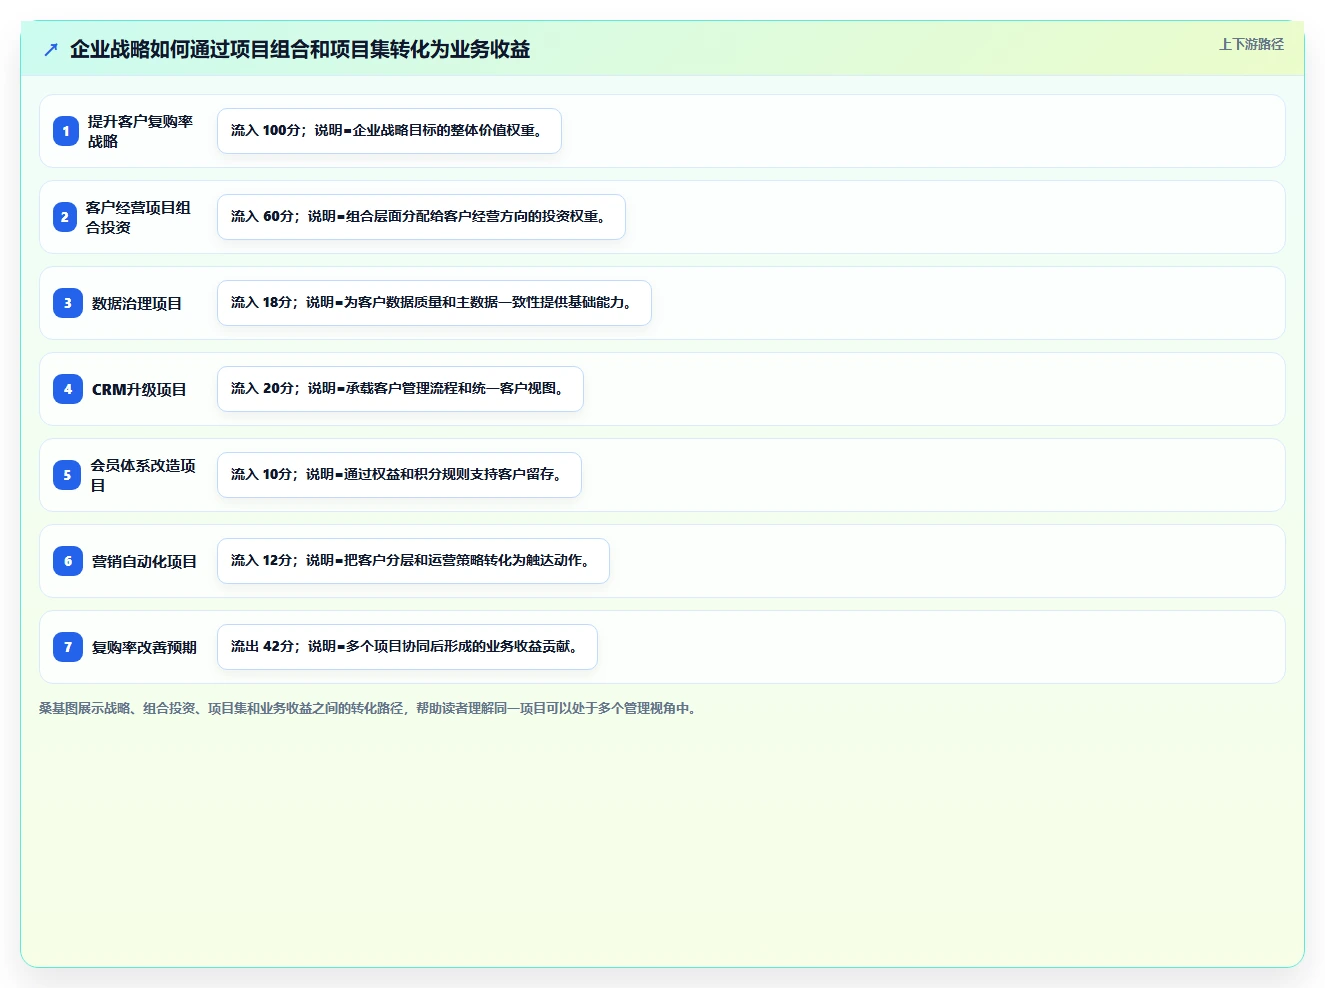Click the 流入 18分 description box
The height and width of the screenshot is (988, 1325).
click(434, 303)
